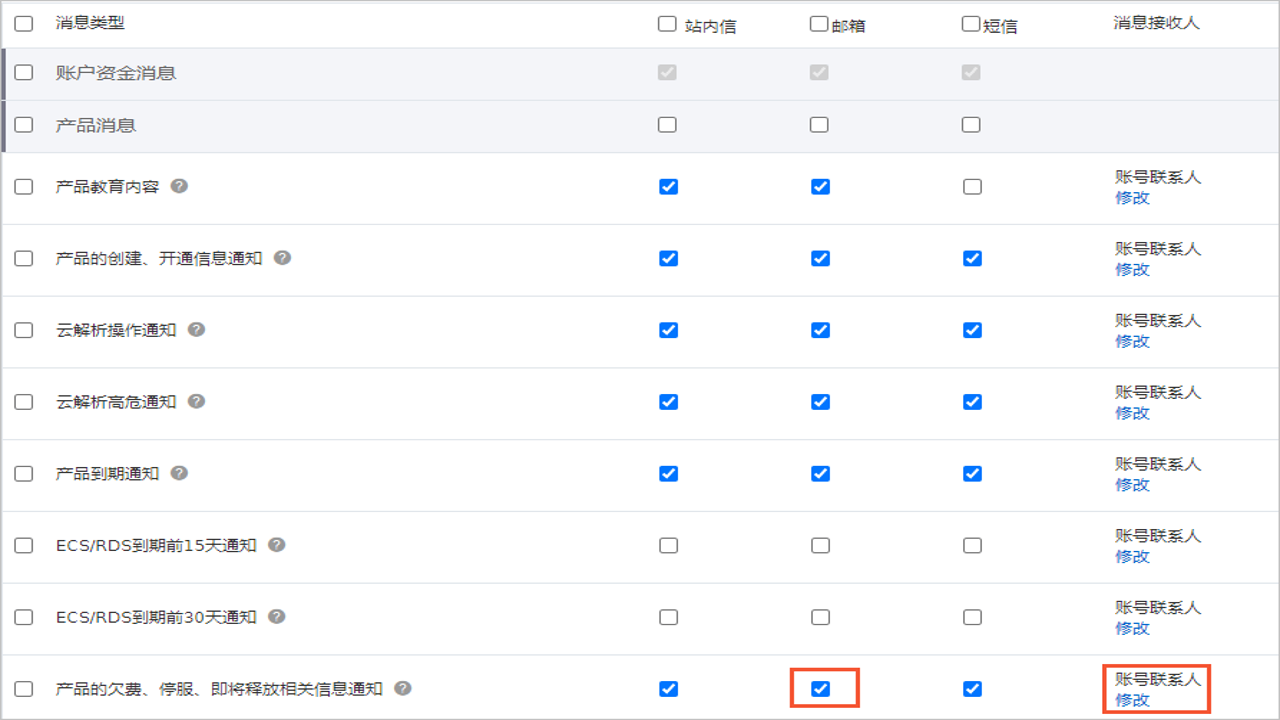Open help icon for 产品到期通知

click(x=179, y=473)
